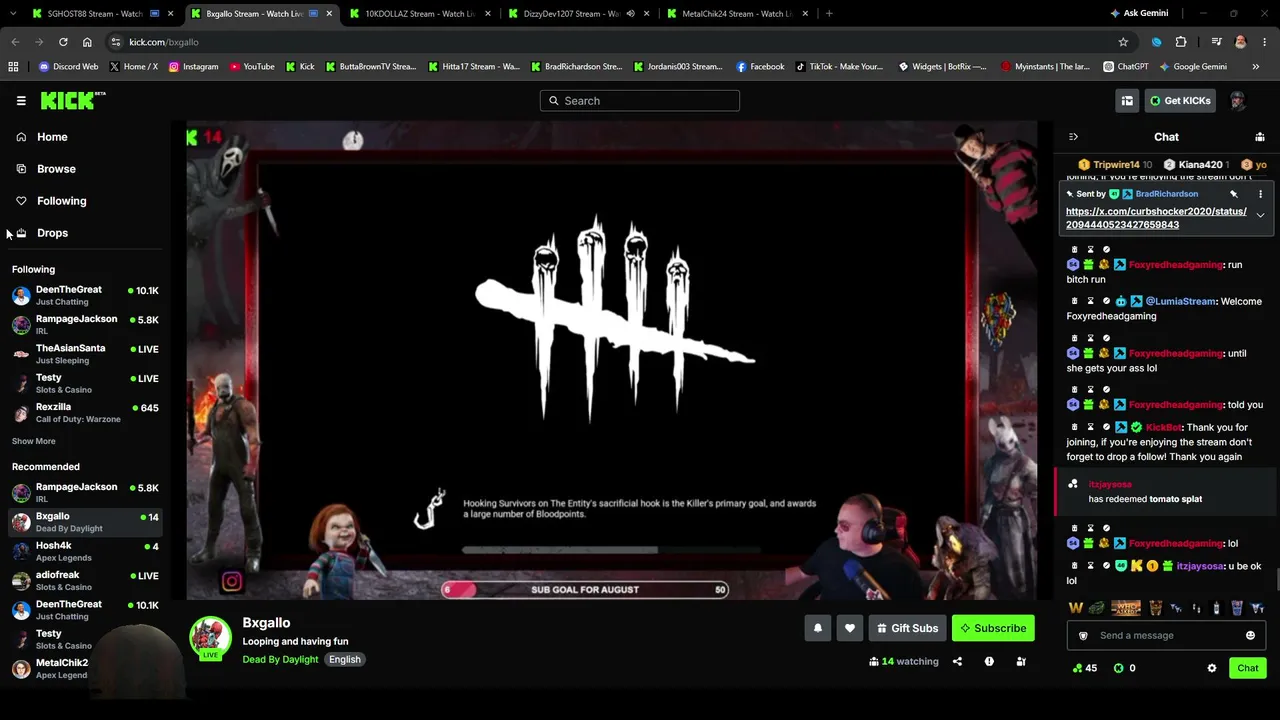The image size is (1280, 720).
Task: Click the Send a message chat input
Action: tap(1167, 635)
